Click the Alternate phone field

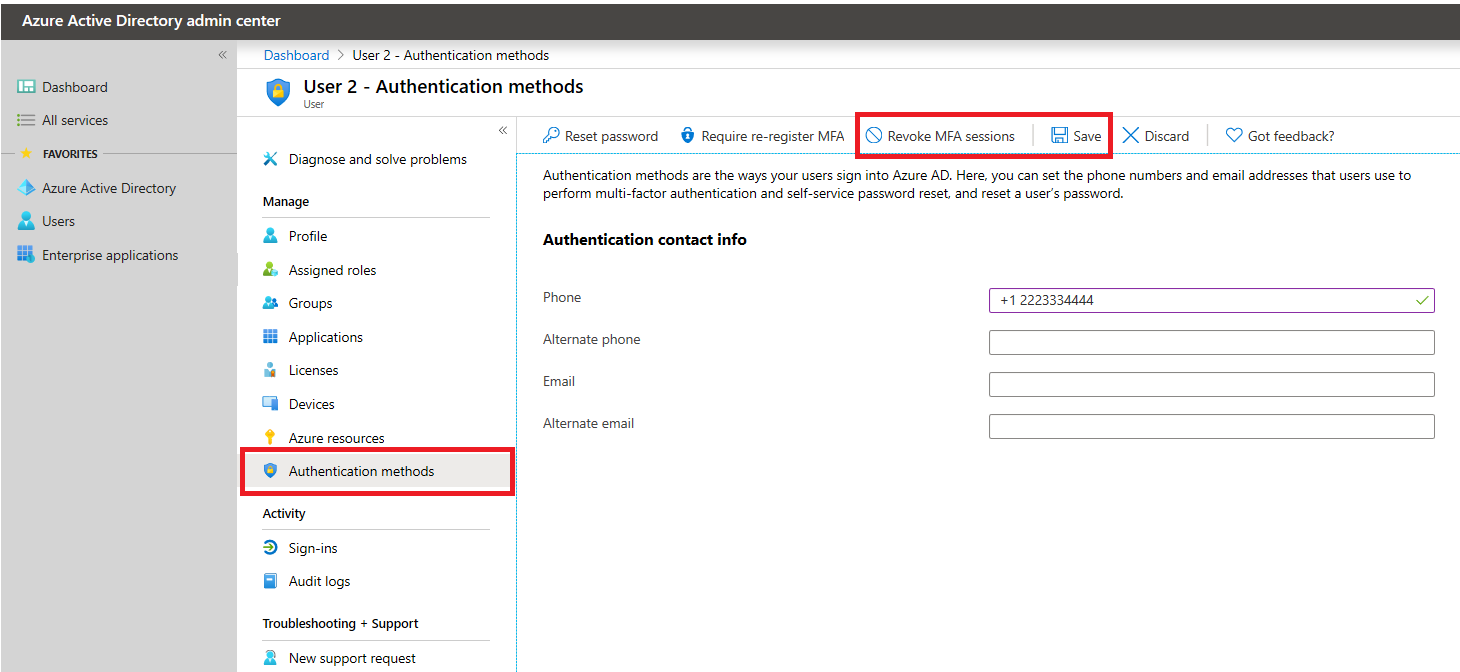point(1211,343)
